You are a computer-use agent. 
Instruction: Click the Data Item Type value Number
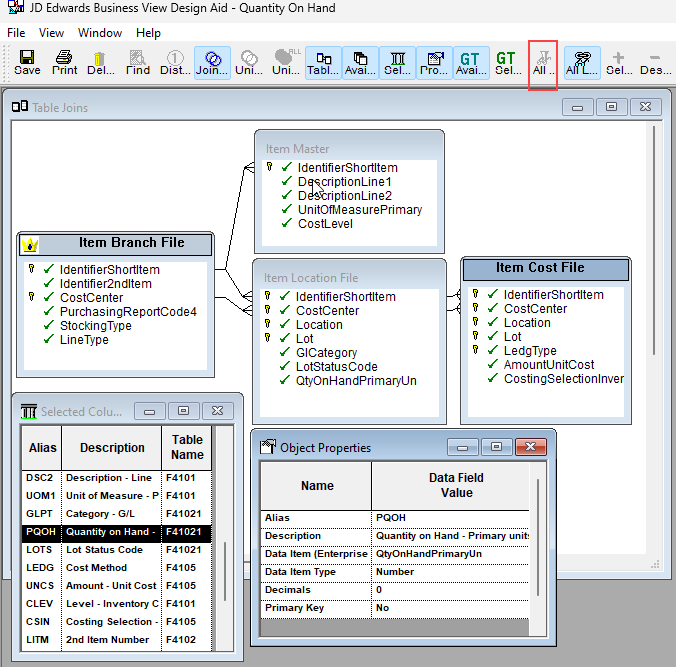(x=395, y=572)
